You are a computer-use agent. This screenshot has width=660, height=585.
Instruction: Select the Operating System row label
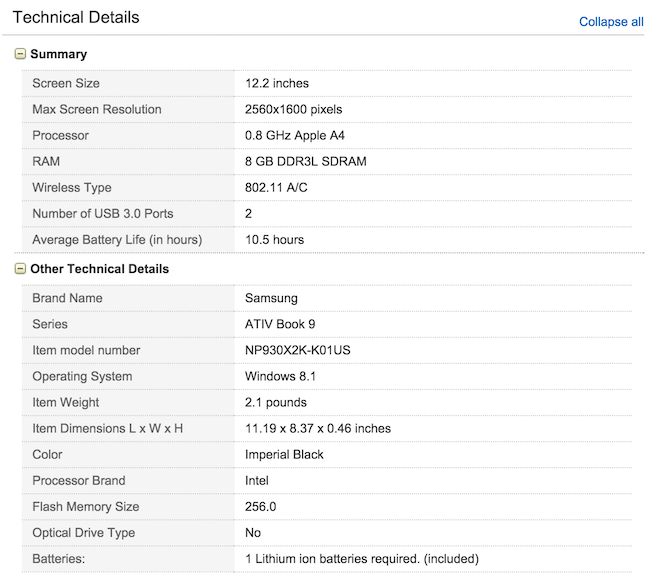click(x=82, y=376)
